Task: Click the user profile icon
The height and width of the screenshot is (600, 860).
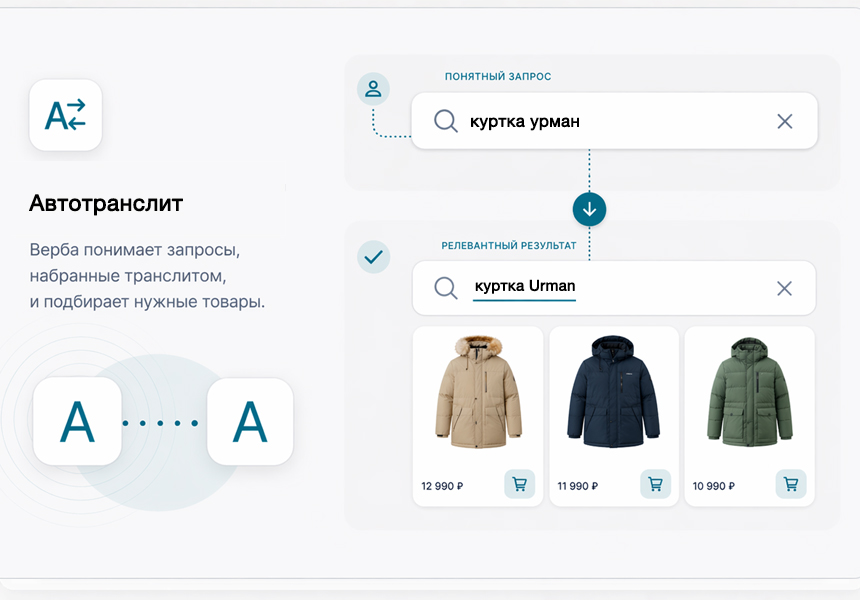Action: 373,89
